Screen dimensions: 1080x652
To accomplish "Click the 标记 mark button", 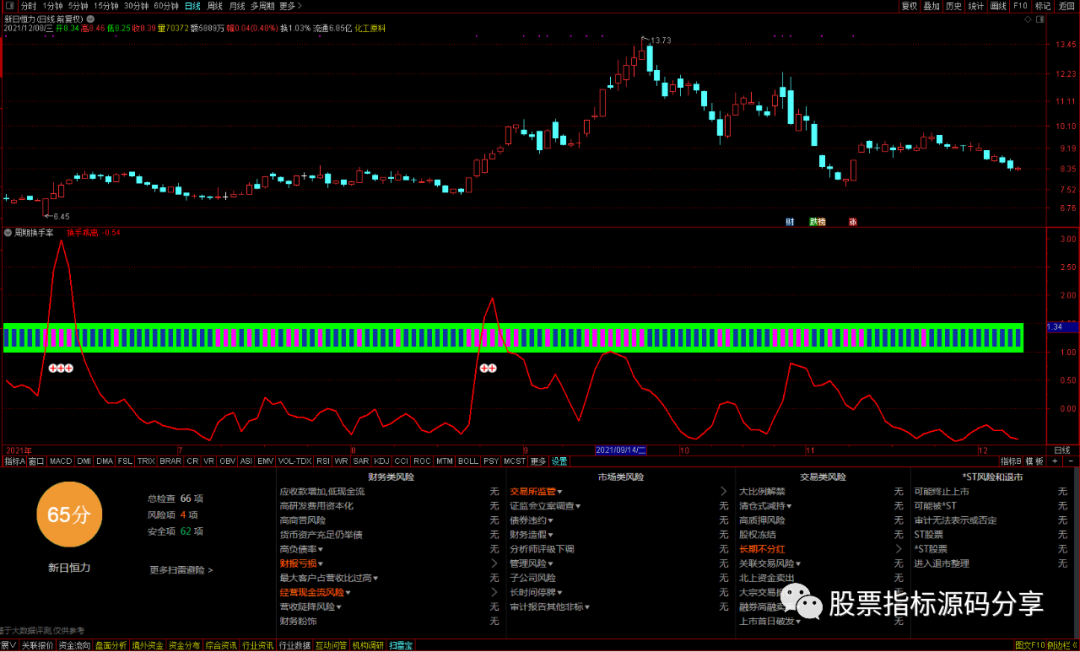I will tap(1043, 6).
